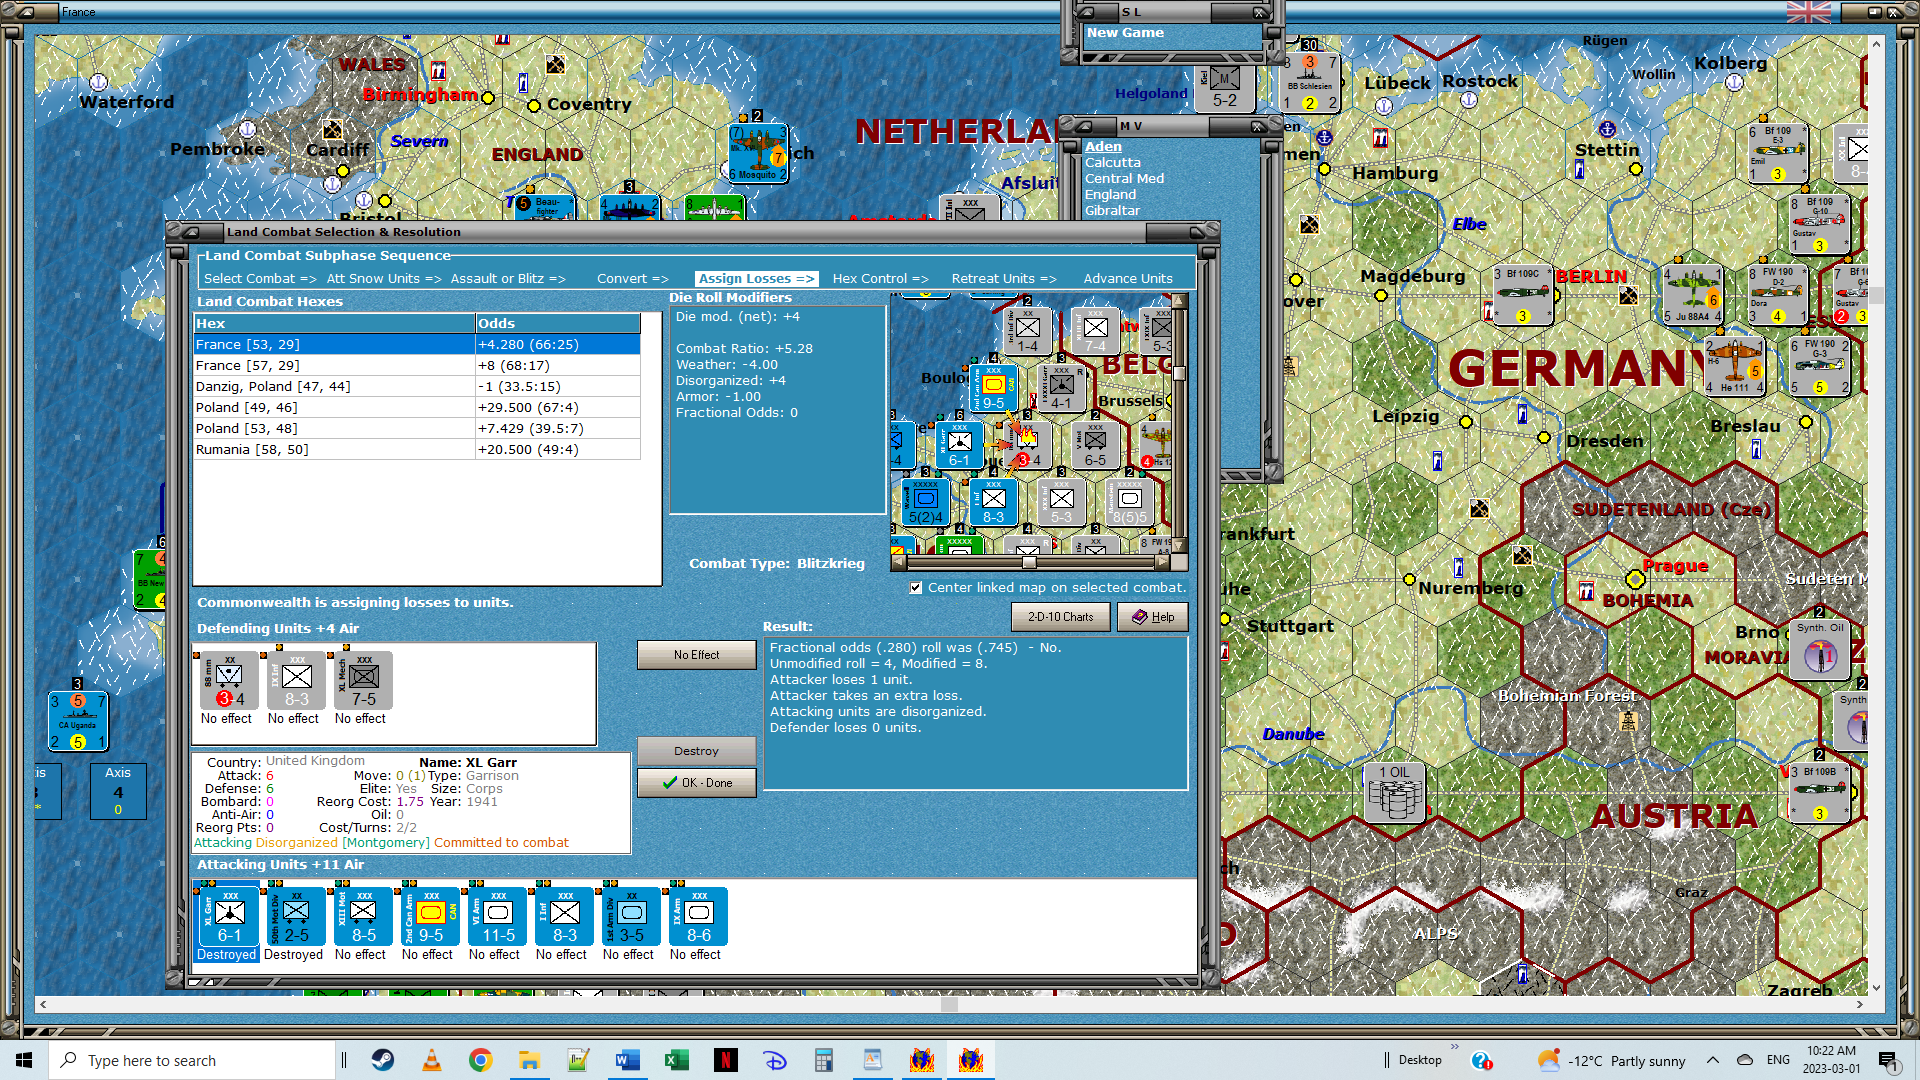Click Calcutta in the M V list
1920x1080 pixels.
pyautogui.click(x=1112, y=163)
